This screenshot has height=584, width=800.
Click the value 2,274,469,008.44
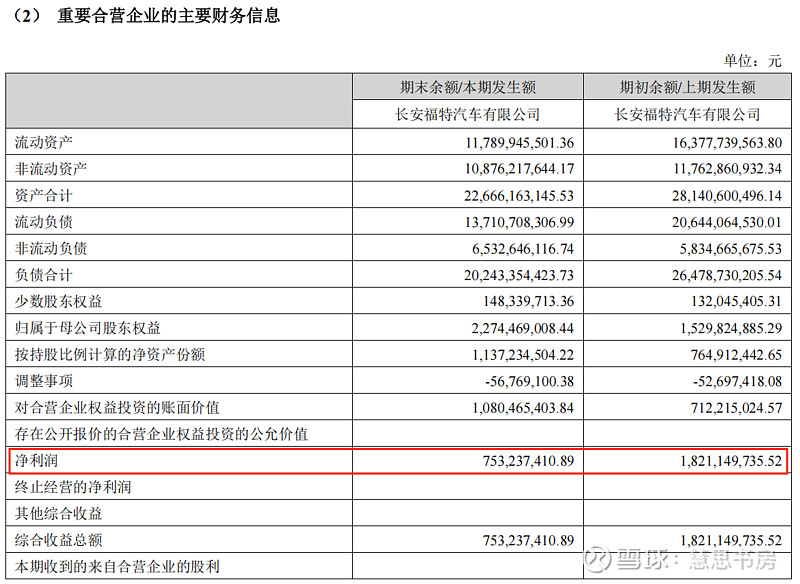[523, 328]
